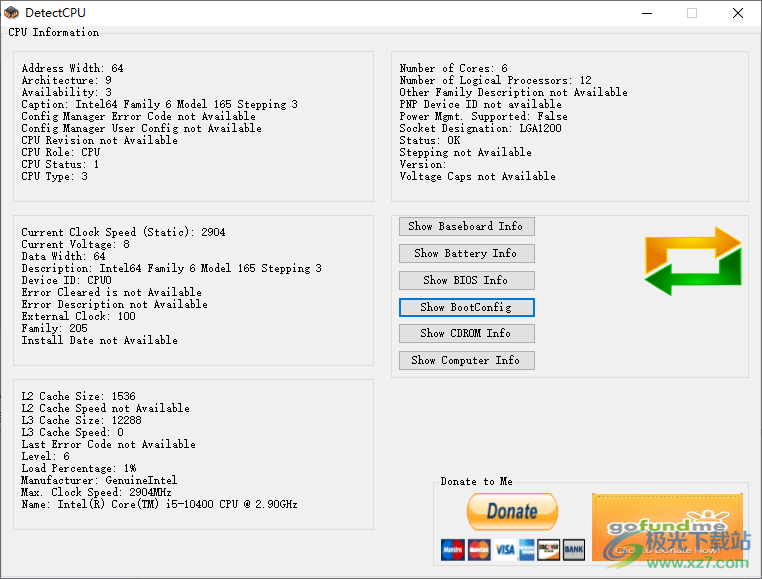Screen dimensions: 762x579
Task: Click the VISA card icon
Action: tap(503, 549)
